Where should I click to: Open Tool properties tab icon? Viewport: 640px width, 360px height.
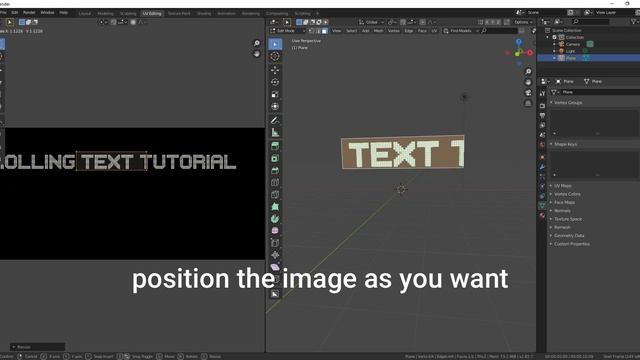pyautogui.click(x=542, y=94)
